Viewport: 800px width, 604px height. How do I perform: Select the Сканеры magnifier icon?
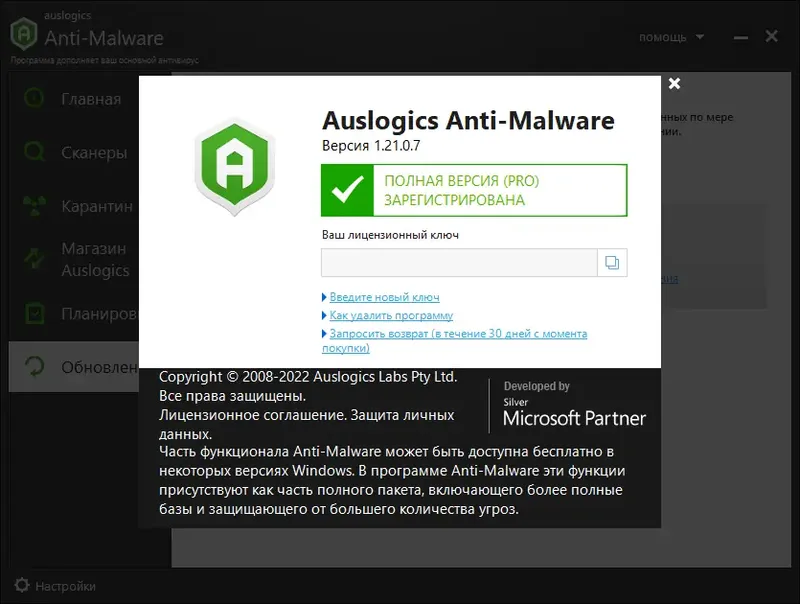(33, 153)
